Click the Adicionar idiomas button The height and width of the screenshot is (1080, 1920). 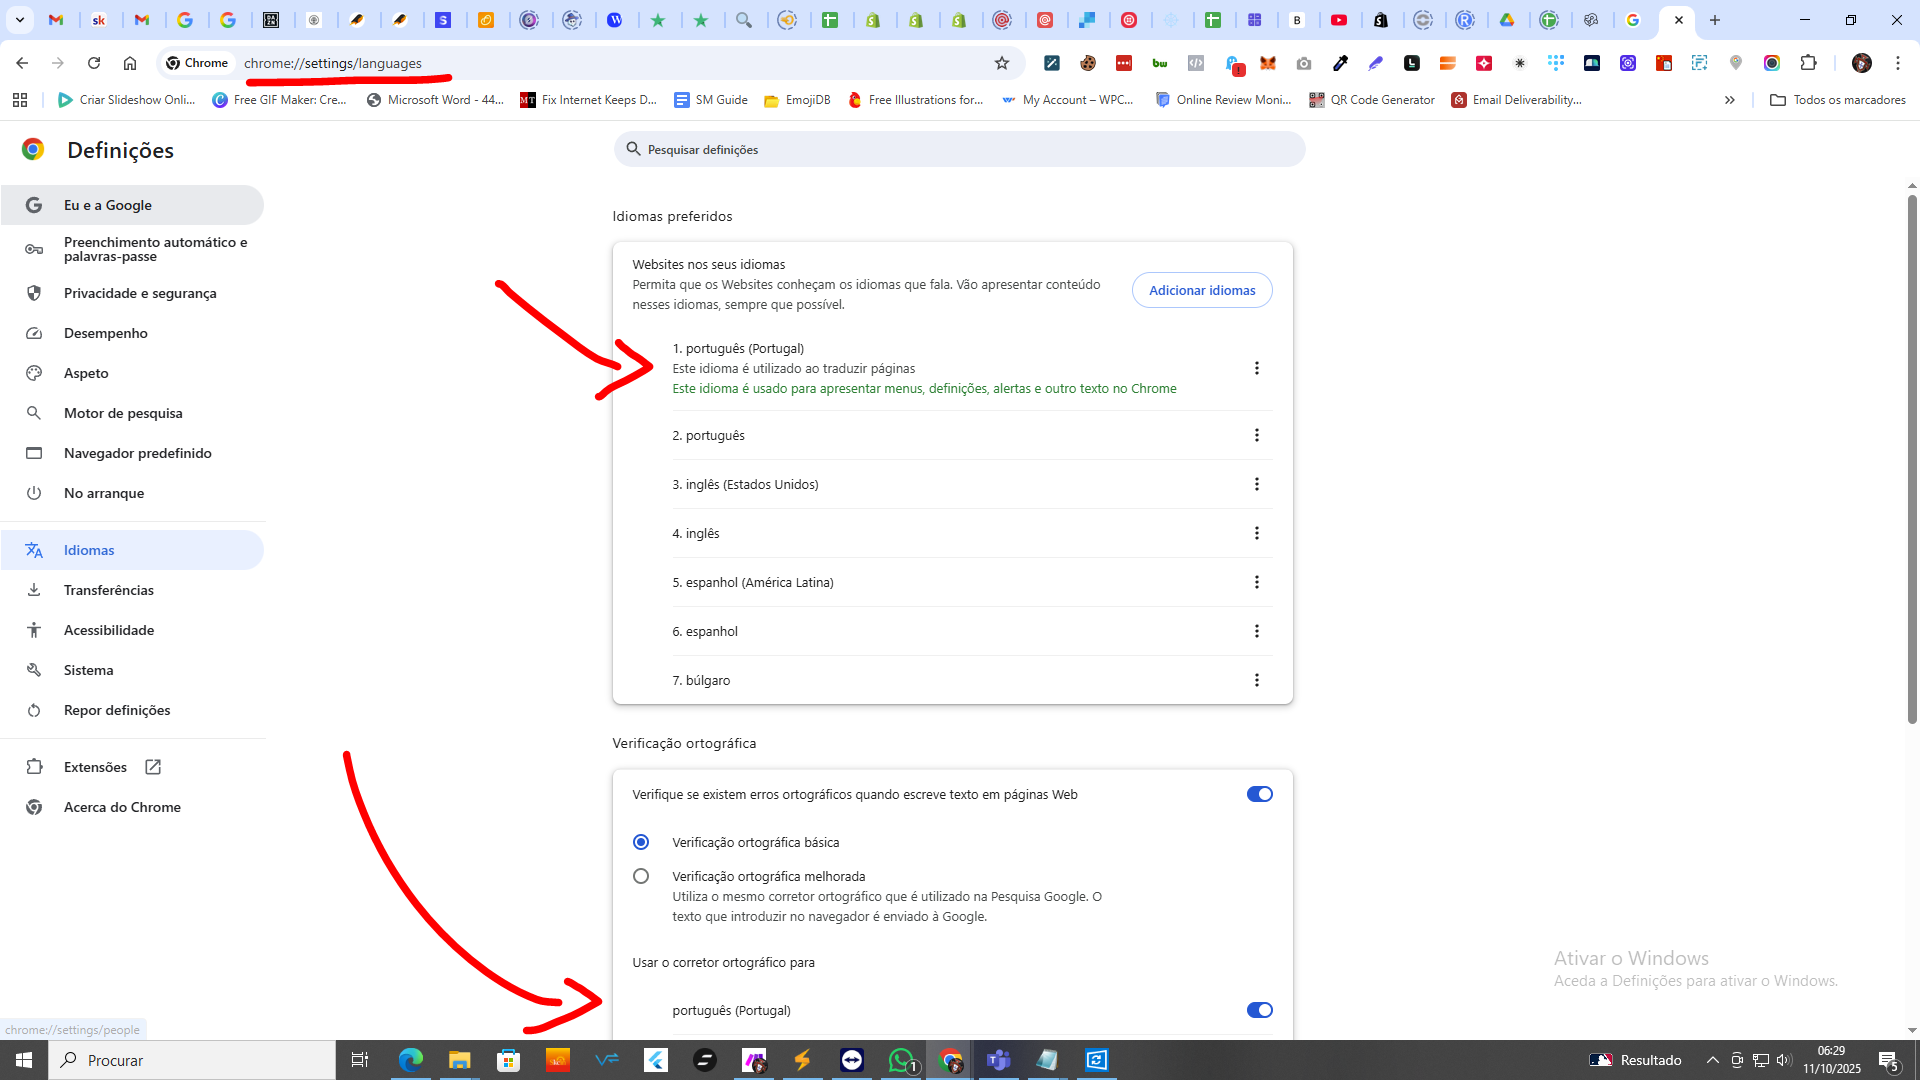(1202, 290)
